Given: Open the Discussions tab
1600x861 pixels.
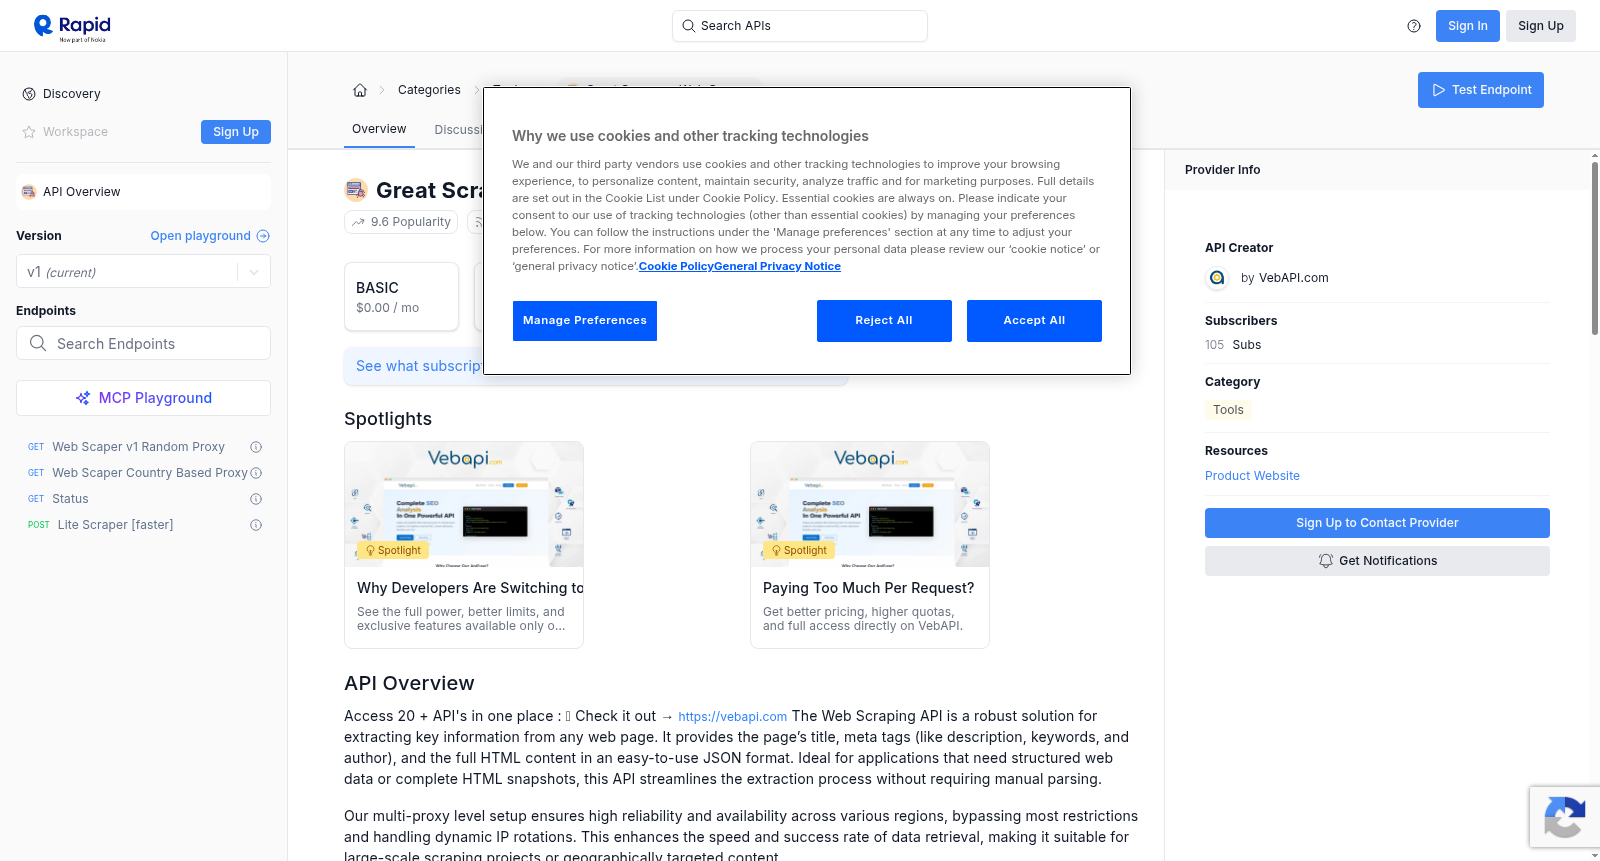Looking at the screenshot, I should 459,130.
